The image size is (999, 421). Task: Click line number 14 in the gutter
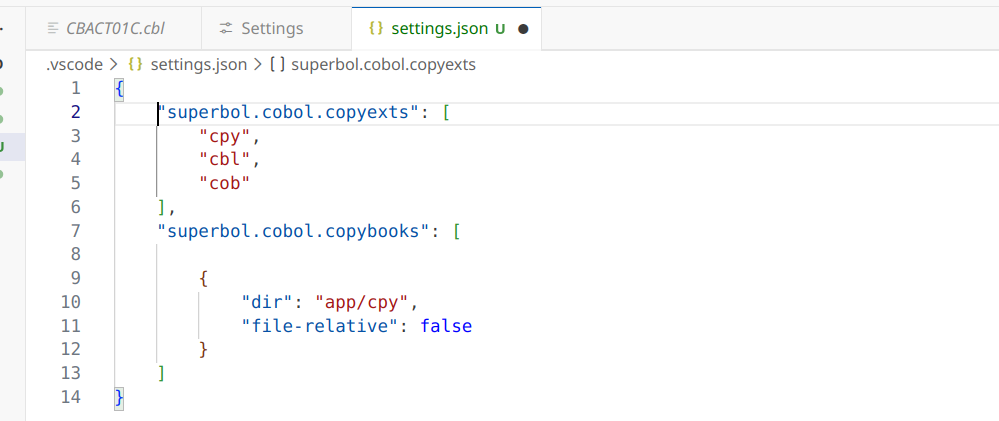click(x=70, y=397)
